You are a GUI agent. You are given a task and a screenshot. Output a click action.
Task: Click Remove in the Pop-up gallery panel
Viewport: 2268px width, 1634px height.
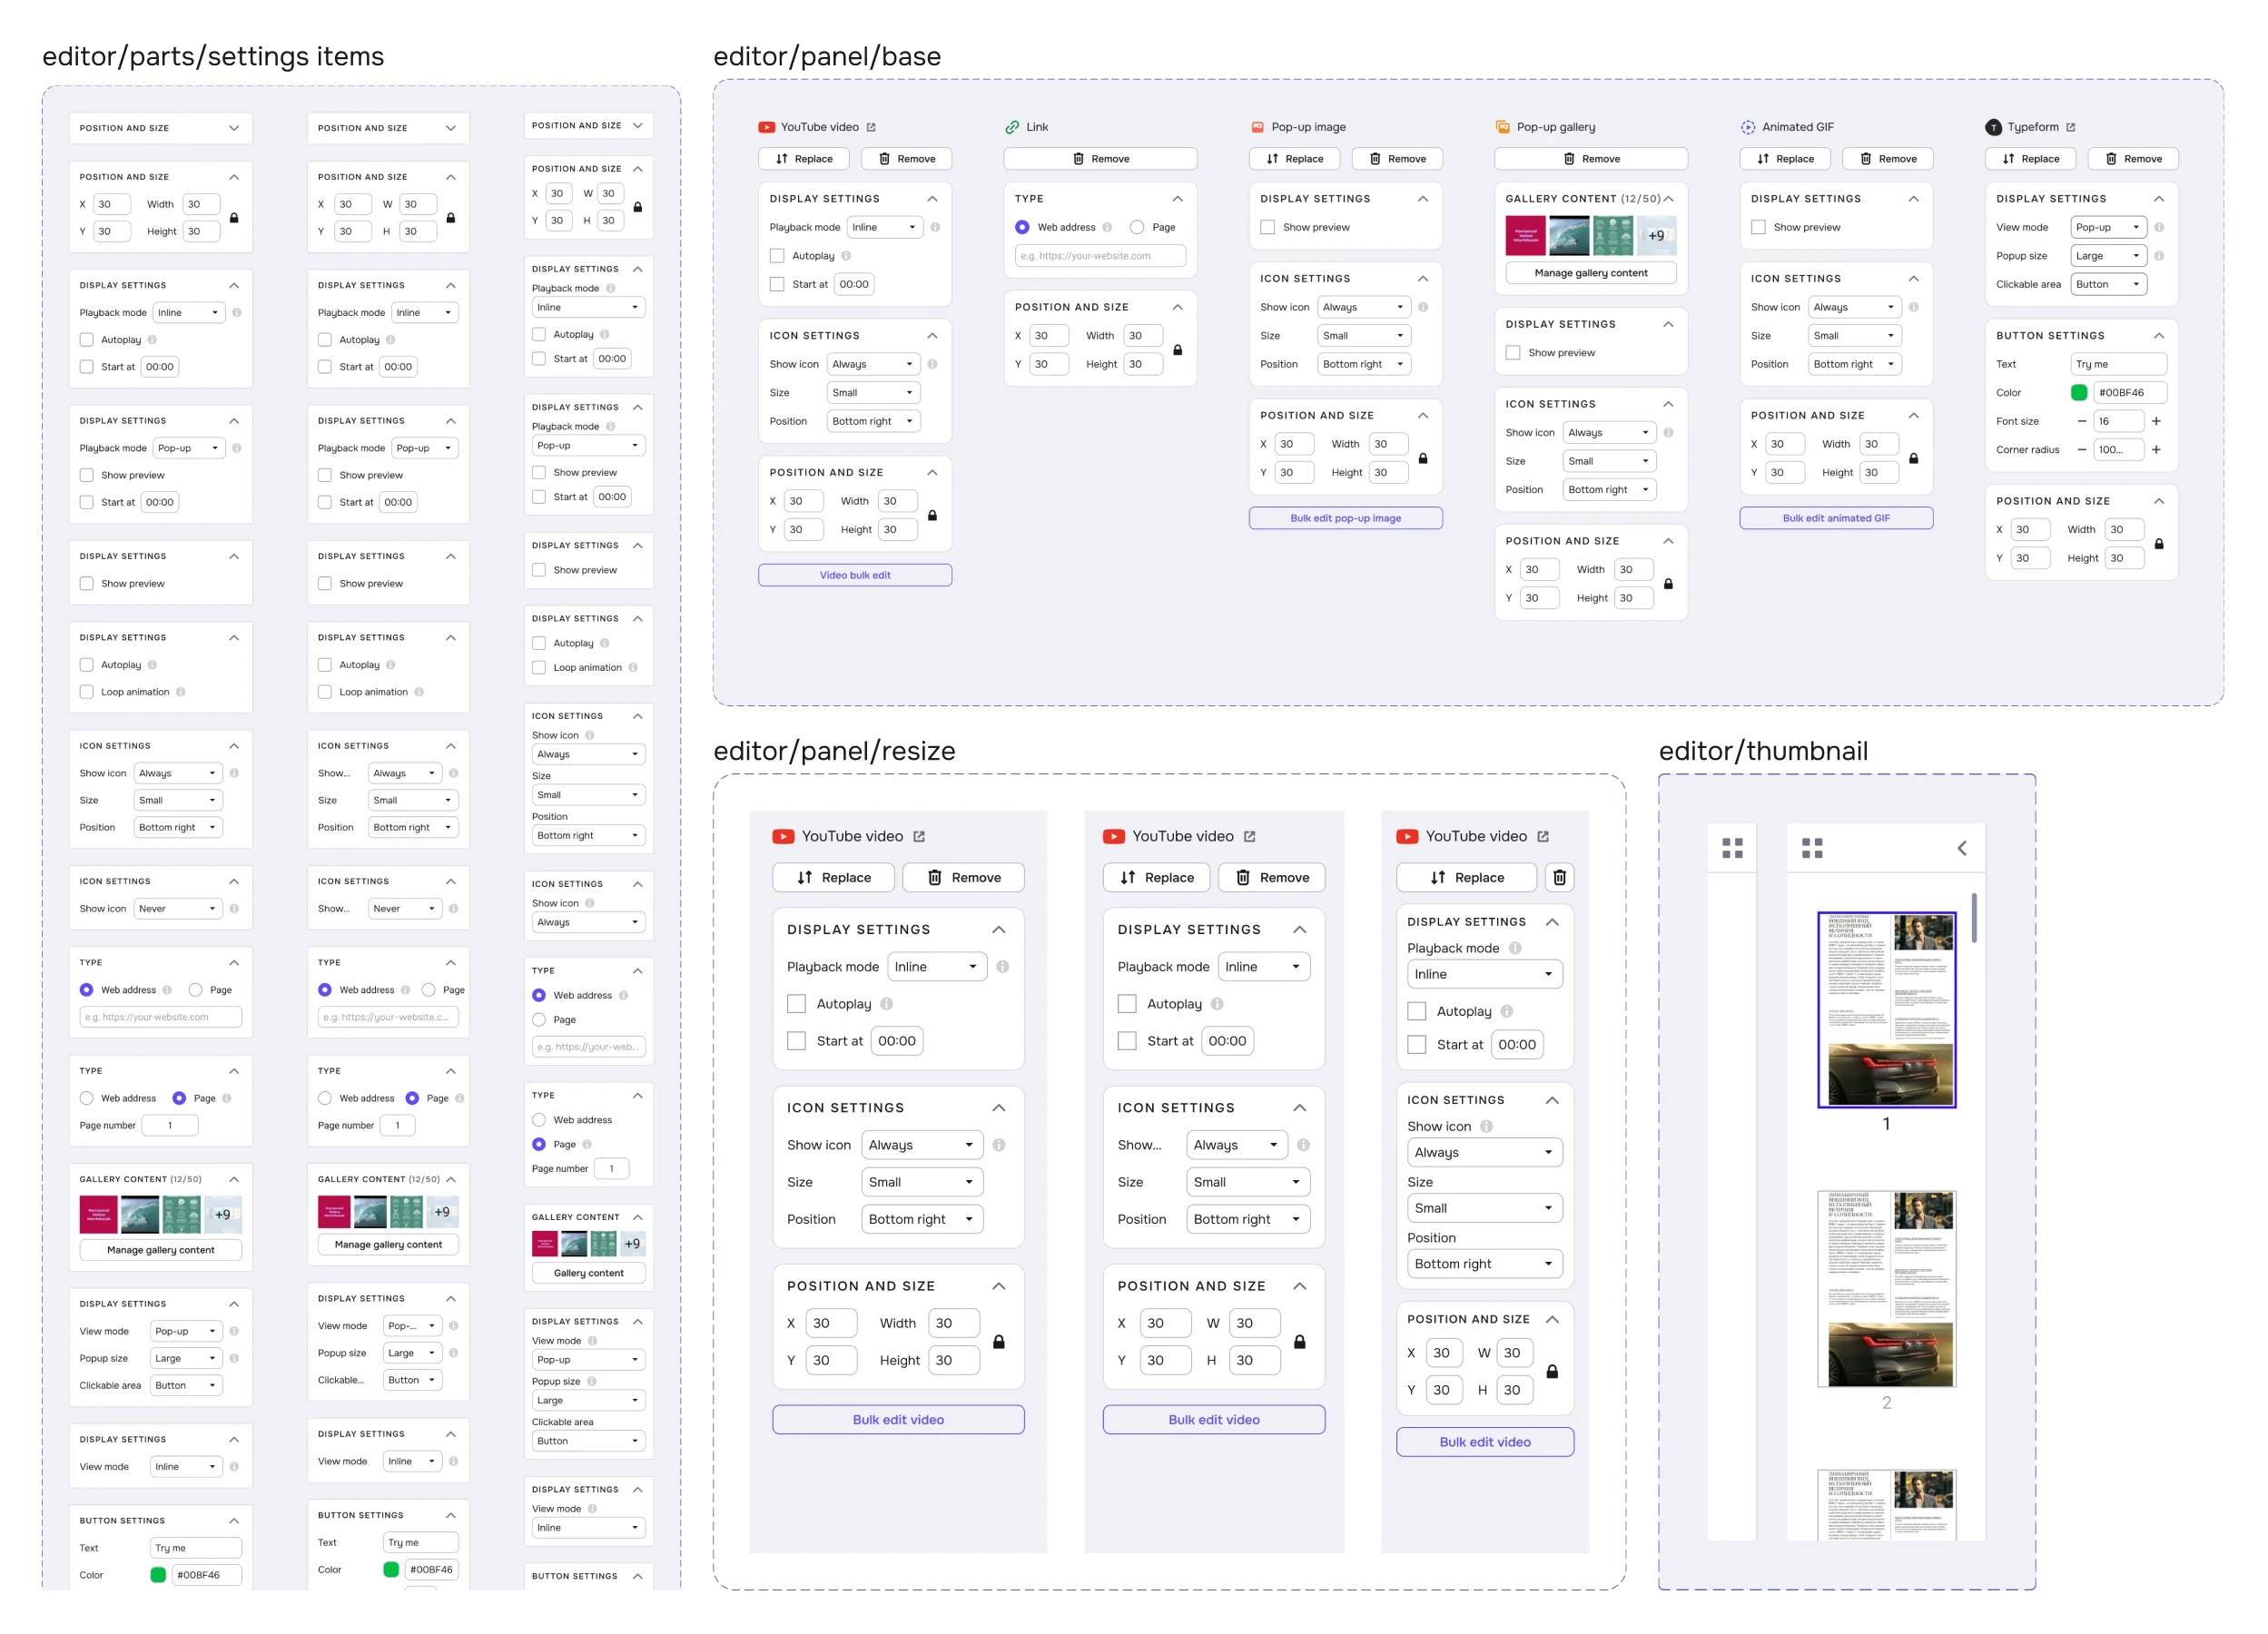[1591, 159]
